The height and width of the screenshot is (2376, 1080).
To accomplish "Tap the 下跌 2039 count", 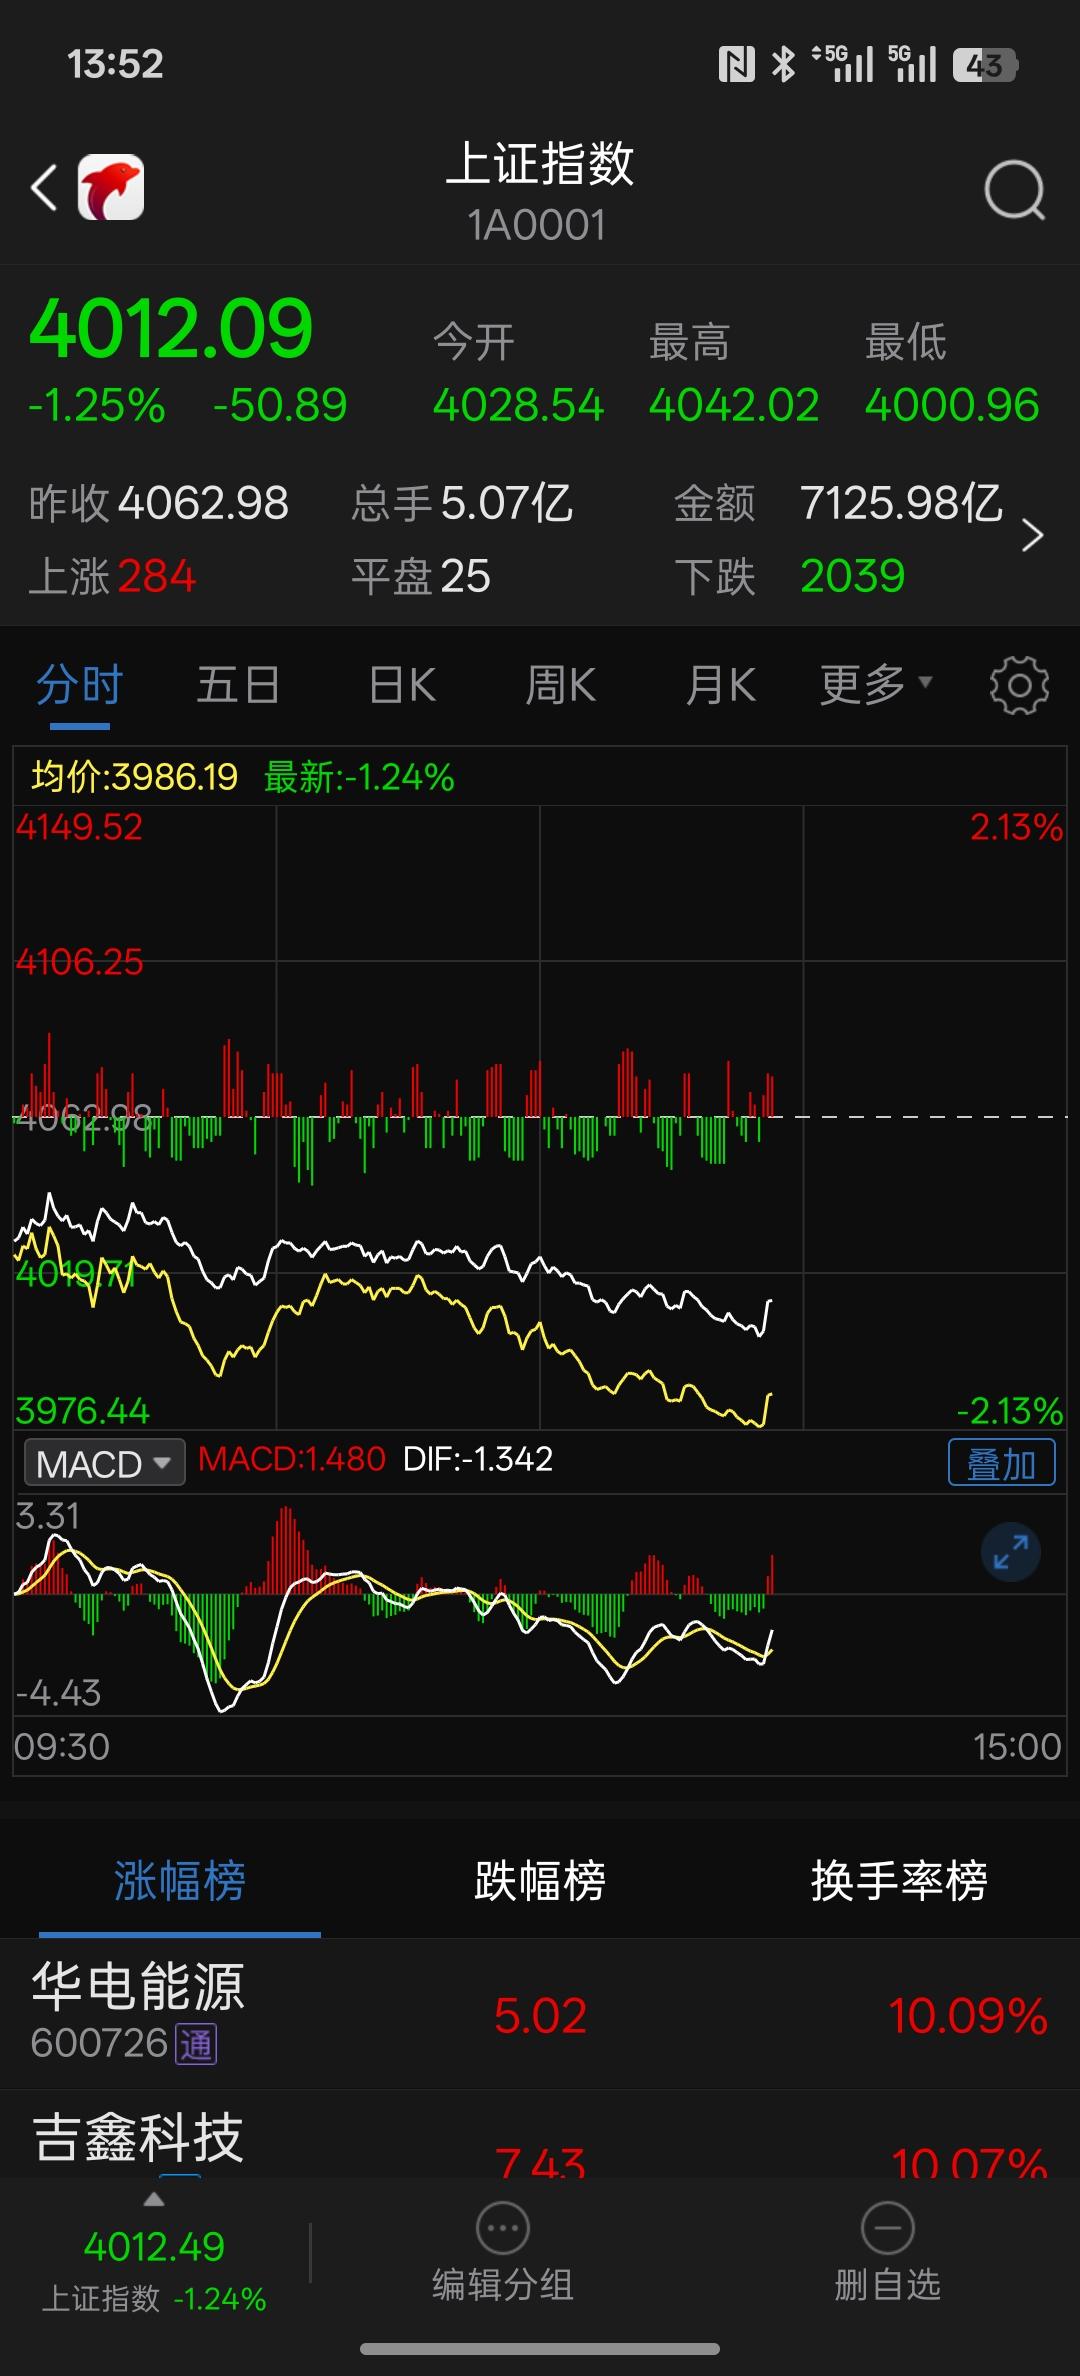I will click(x=790, y=577).
